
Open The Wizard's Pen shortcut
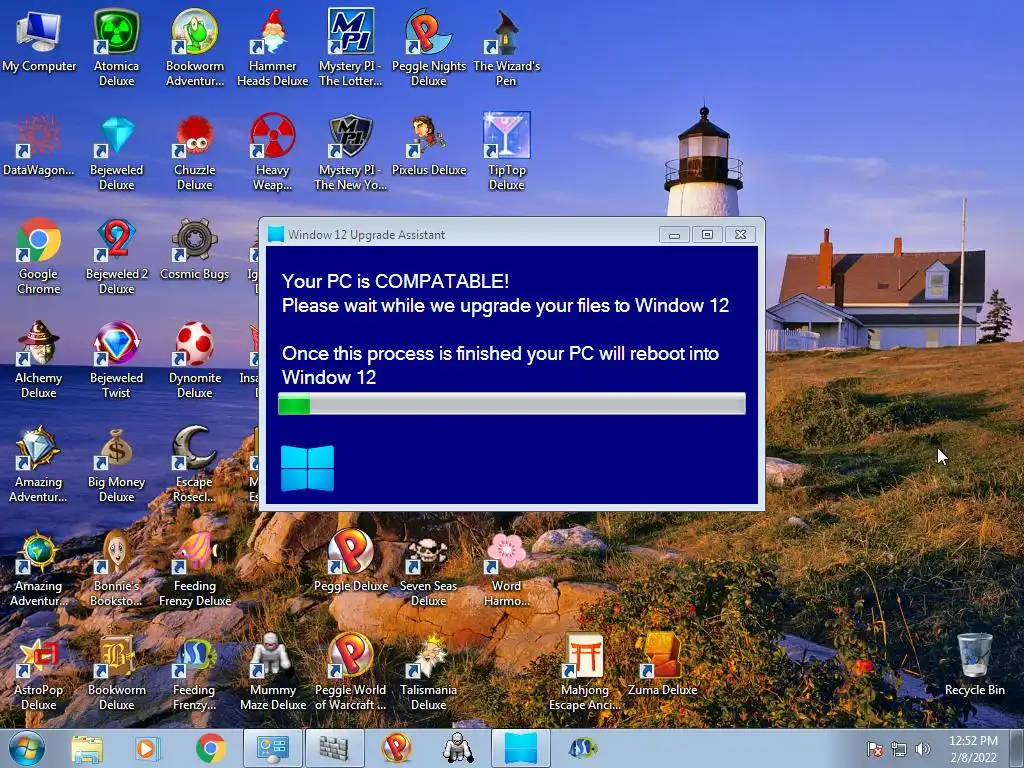[507, 47]
